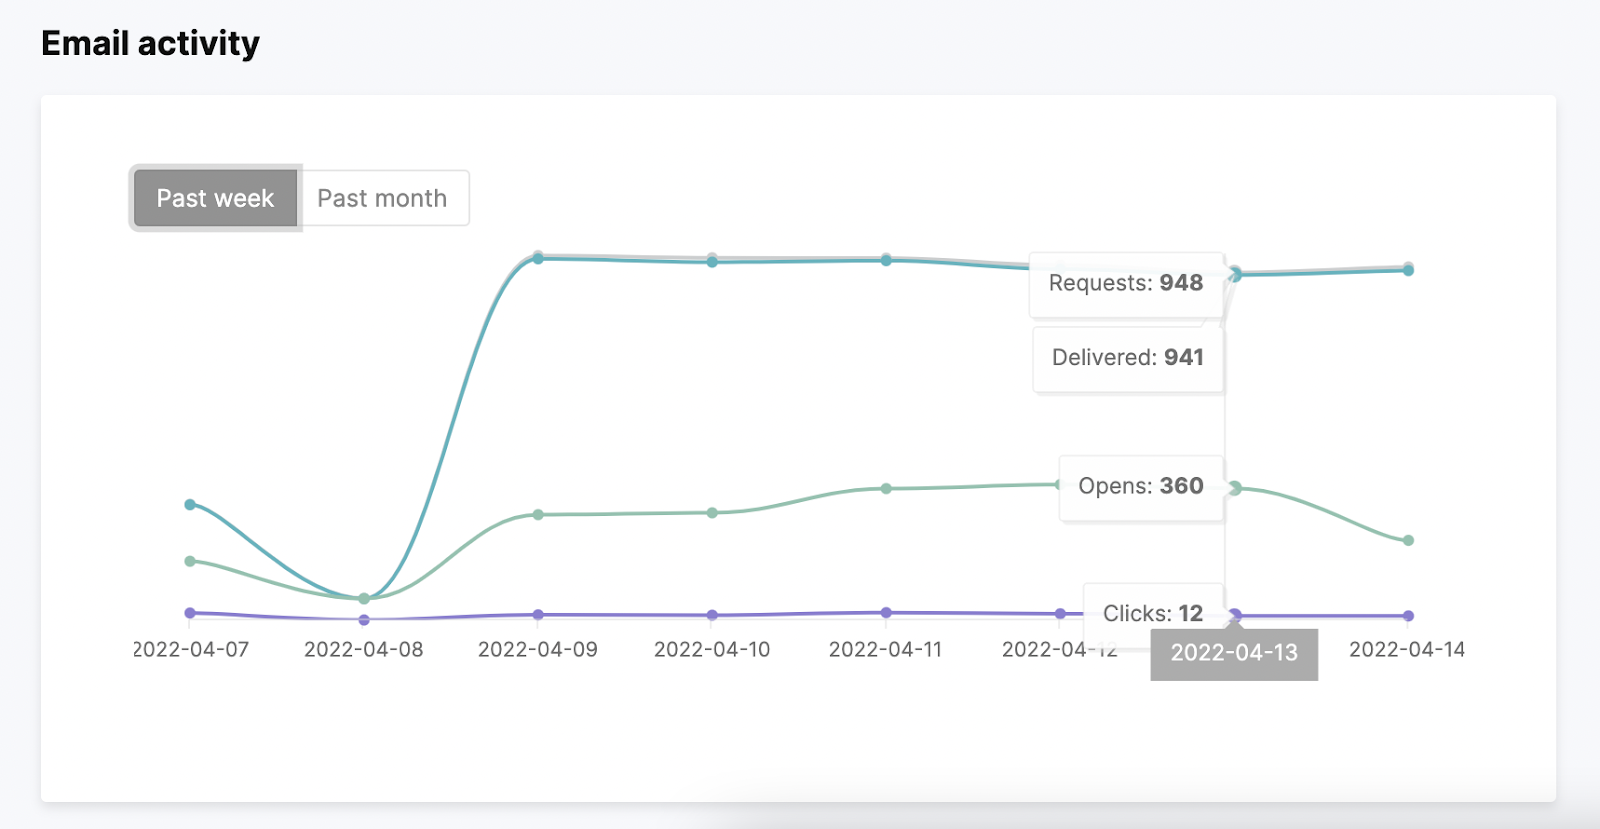Select purple clicks point on 2022-04-07
Viewport: 1600px width, 829px height.
point(190,613)
